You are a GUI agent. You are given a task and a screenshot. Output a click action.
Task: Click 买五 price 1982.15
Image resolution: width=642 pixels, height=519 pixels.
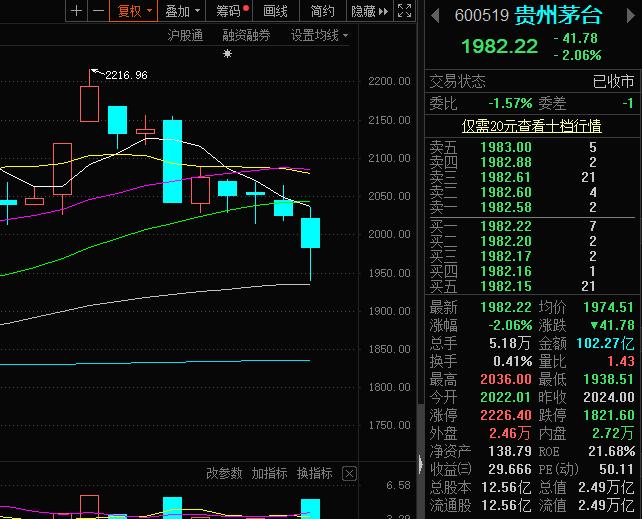pos(506,287)
